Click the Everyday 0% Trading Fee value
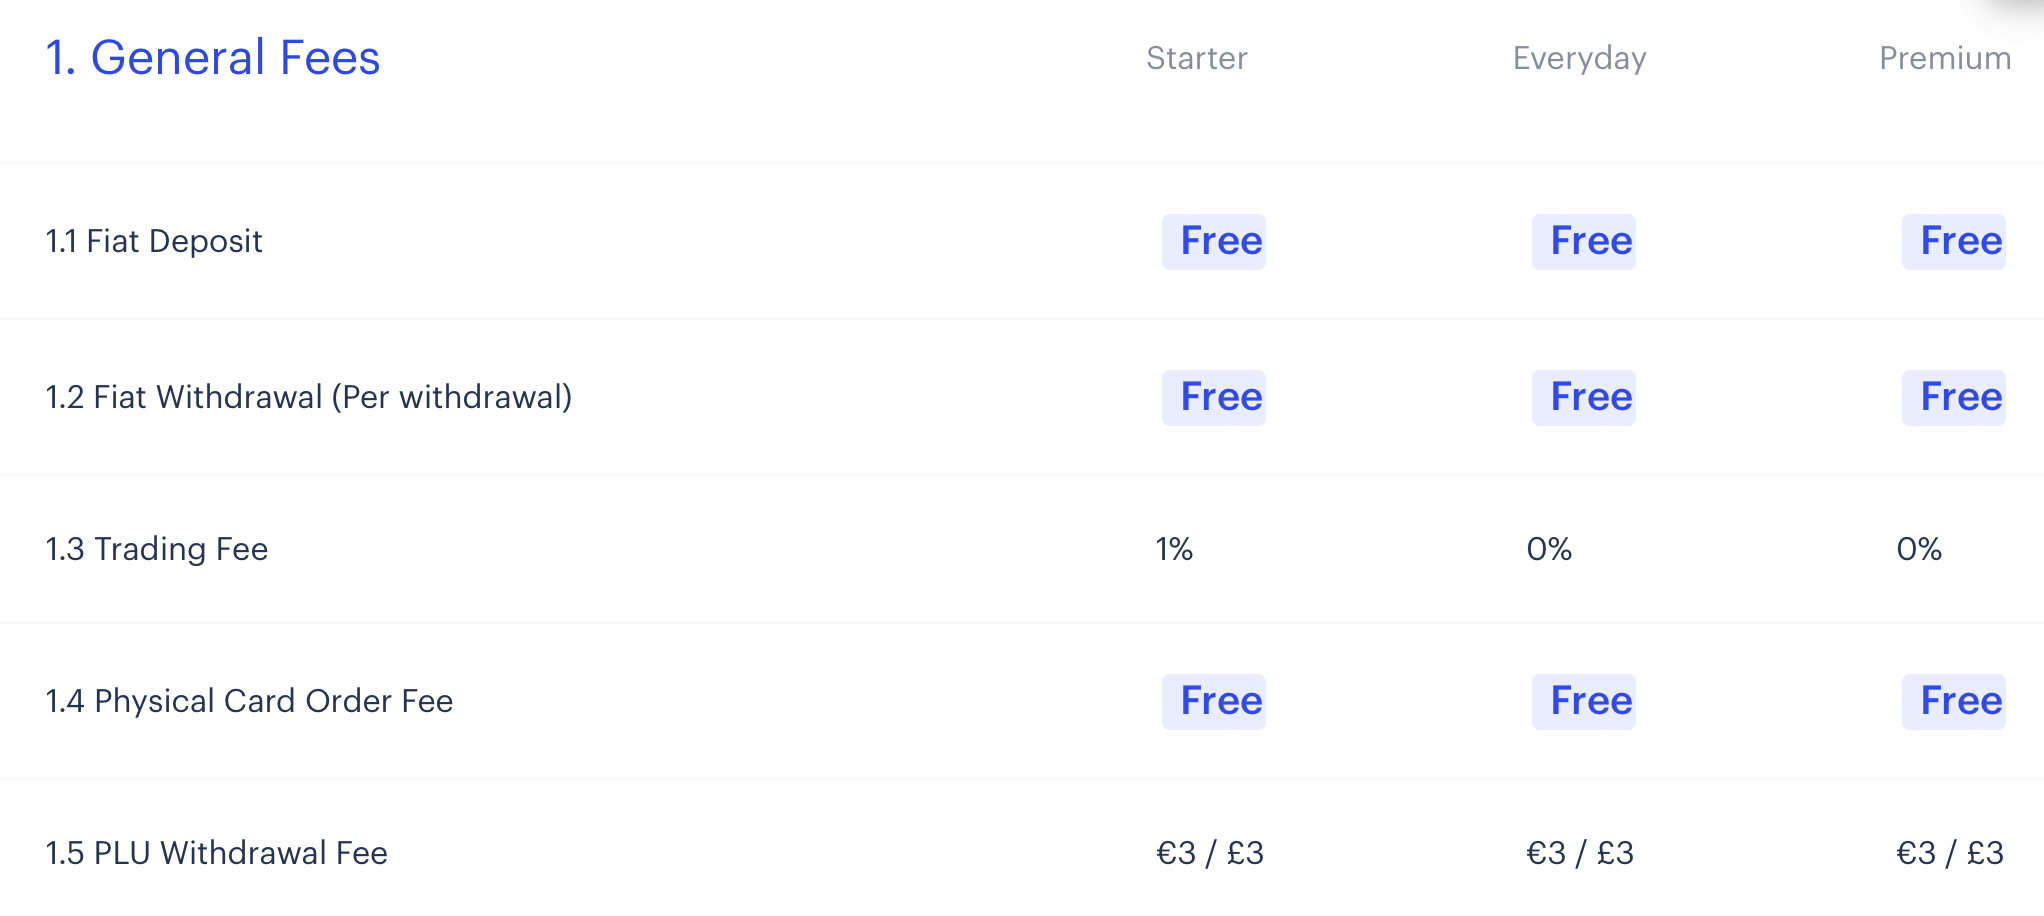The image size is (2044, 916). click(1549, 550)
